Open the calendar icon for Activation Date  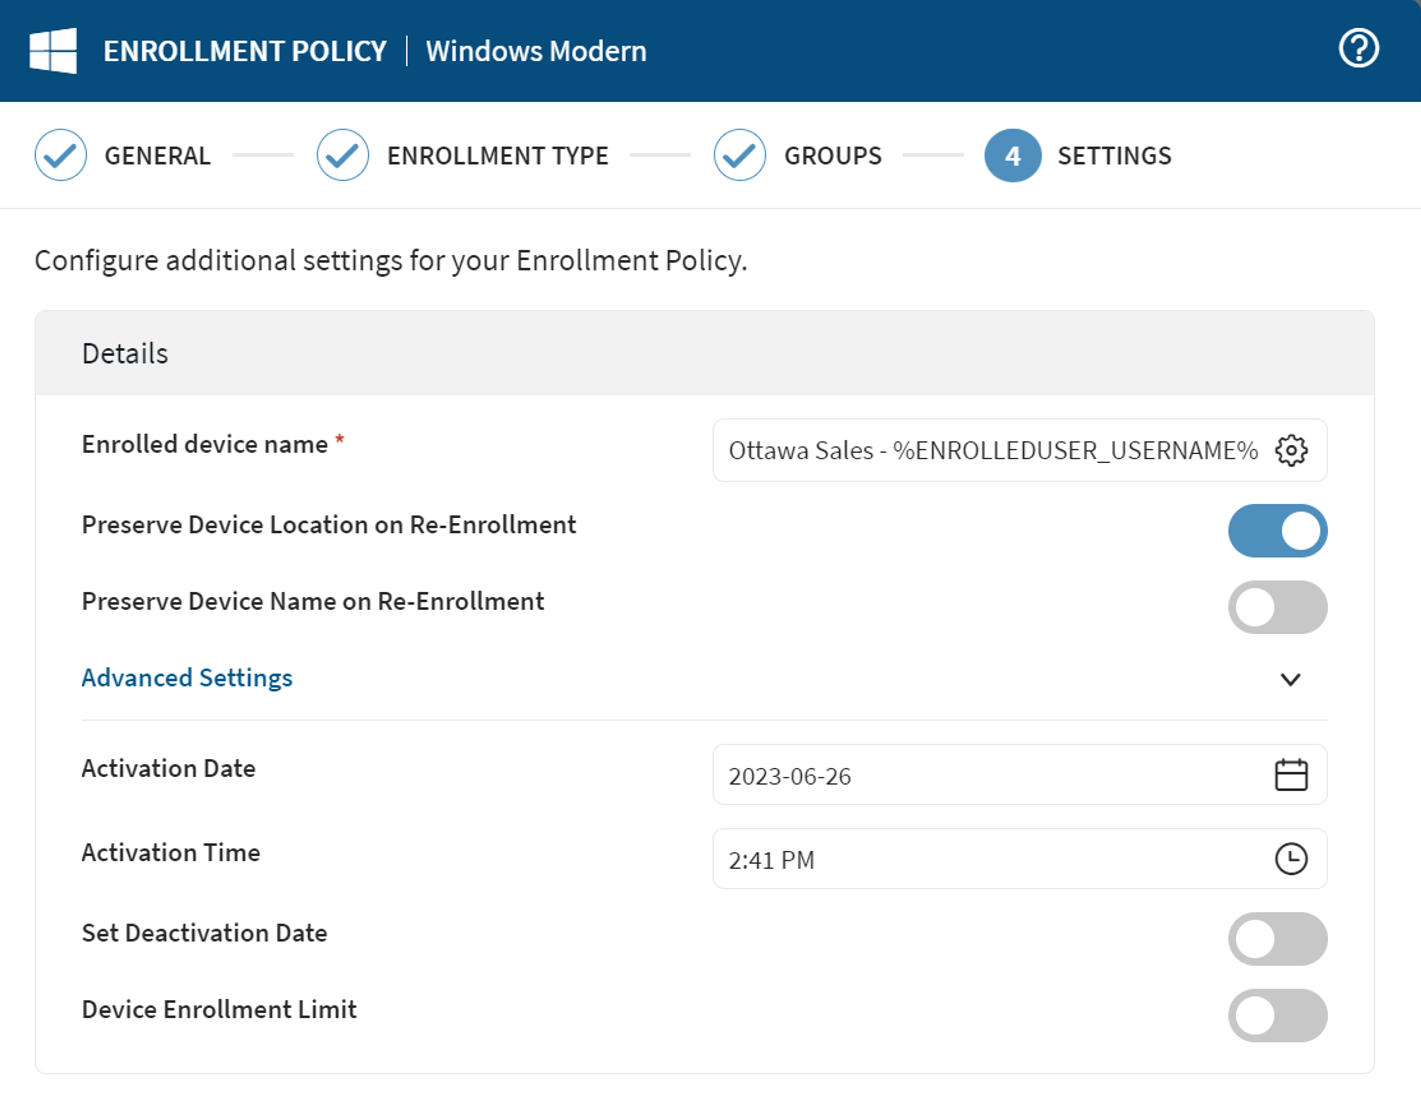tap(1291, 774)
